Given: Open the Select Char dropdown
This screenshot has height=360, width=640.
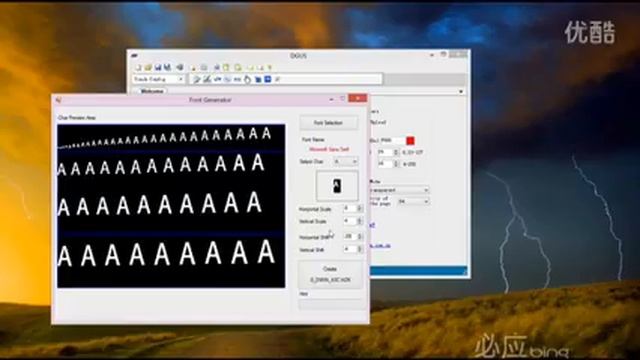Looking at the screenshot, I should click(346, 162).
